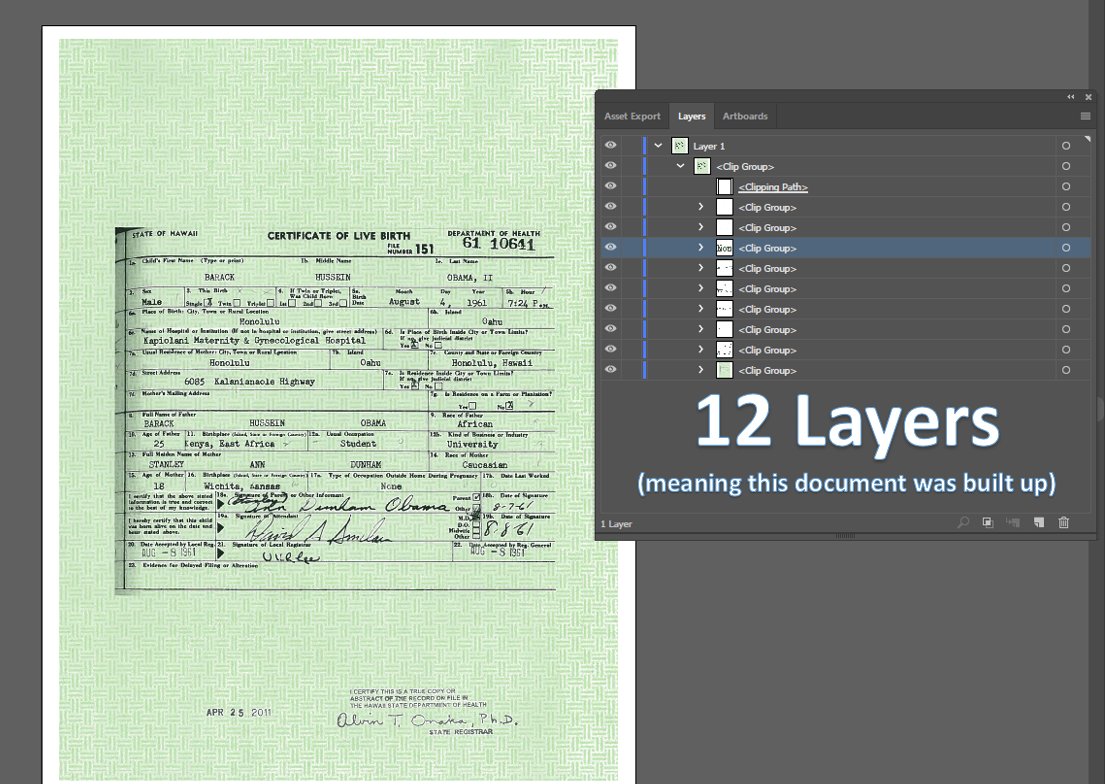Switch to the Asset Export tab
The image size is (1105, 784).
[632, 116]
